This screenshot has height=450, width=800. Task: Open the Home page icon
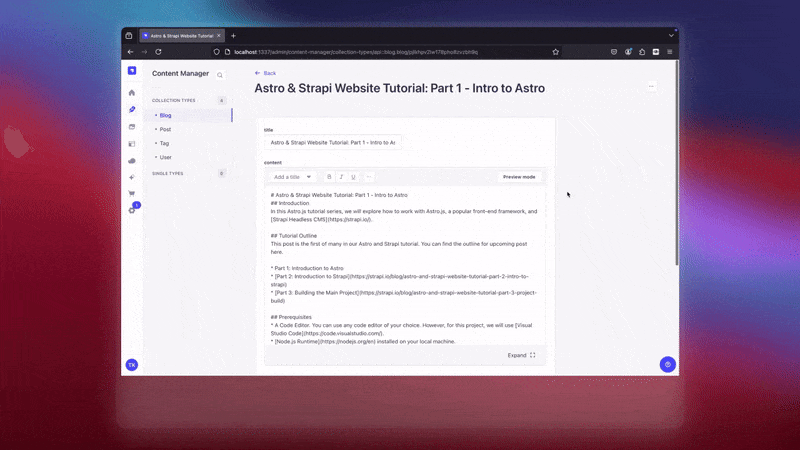point(132,93)
